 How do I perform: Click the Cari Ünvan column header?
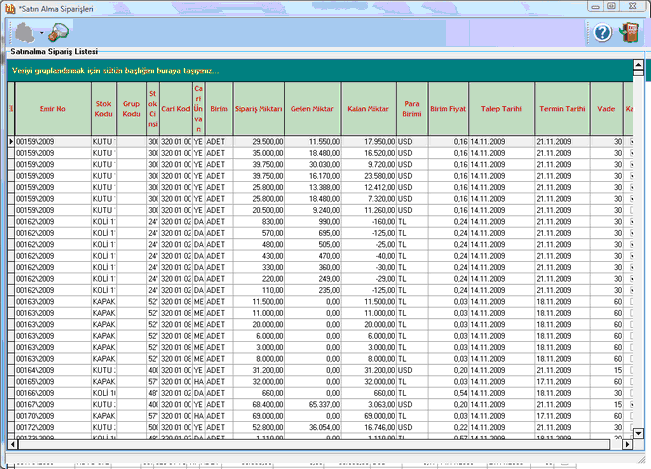pyautogui.click(x=198, y=109)
